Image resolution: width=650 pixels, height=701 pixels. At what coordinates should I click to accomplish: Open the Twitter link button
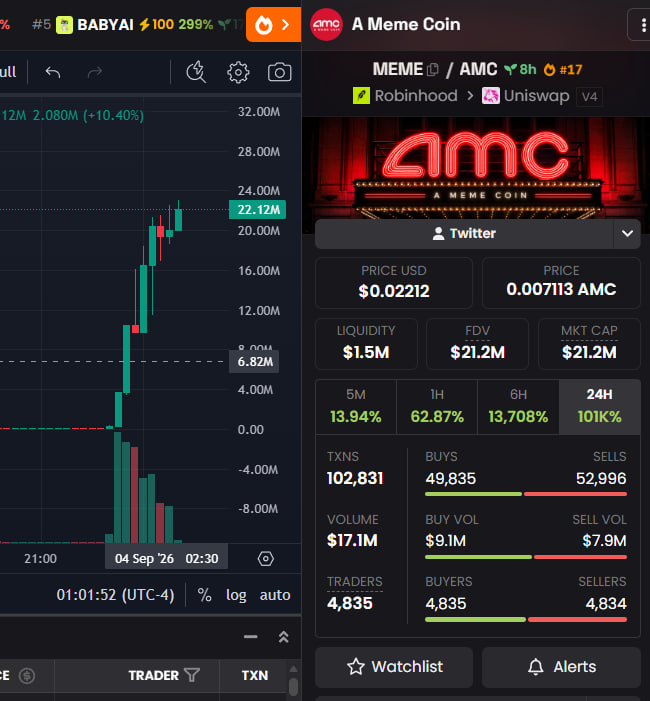pyautogui.click(x=464, y=233)
